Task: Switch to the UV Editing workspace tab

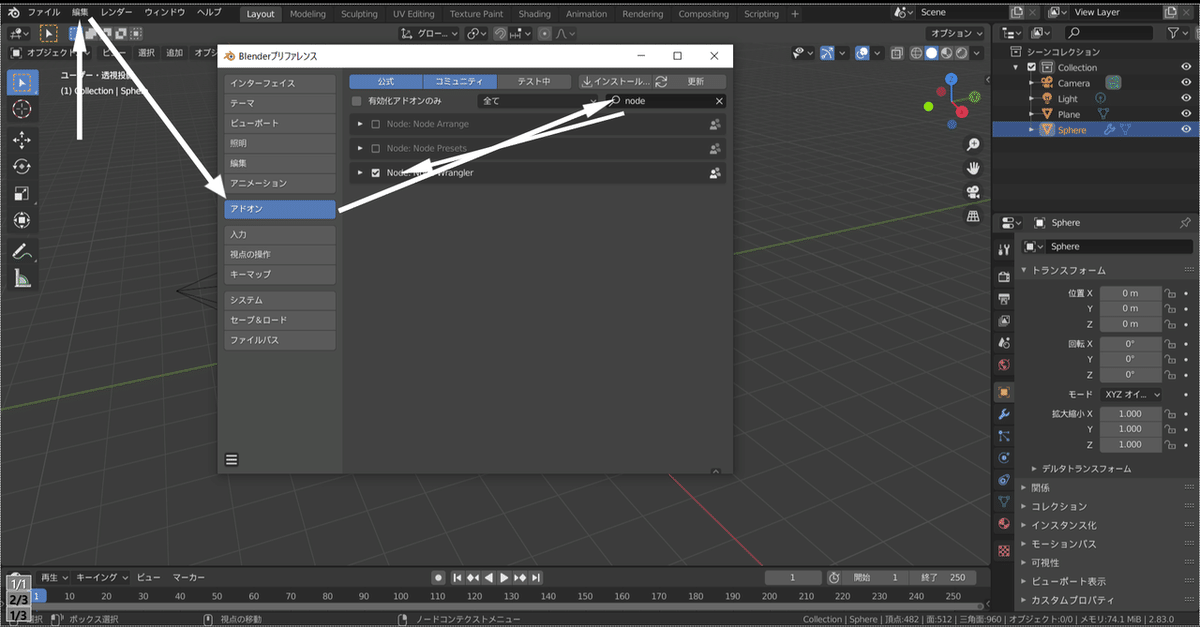Action: 414,14
